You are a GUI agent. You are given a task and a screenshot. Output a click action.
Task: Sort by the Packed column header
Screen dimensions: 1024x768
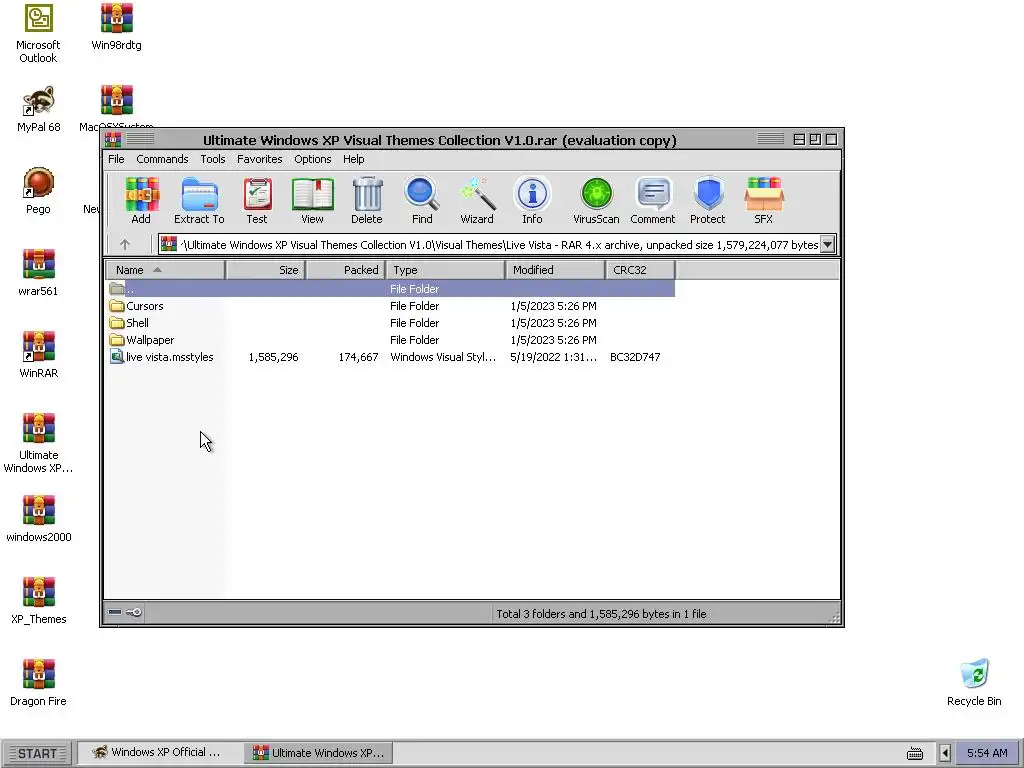[x=346, y=270]
